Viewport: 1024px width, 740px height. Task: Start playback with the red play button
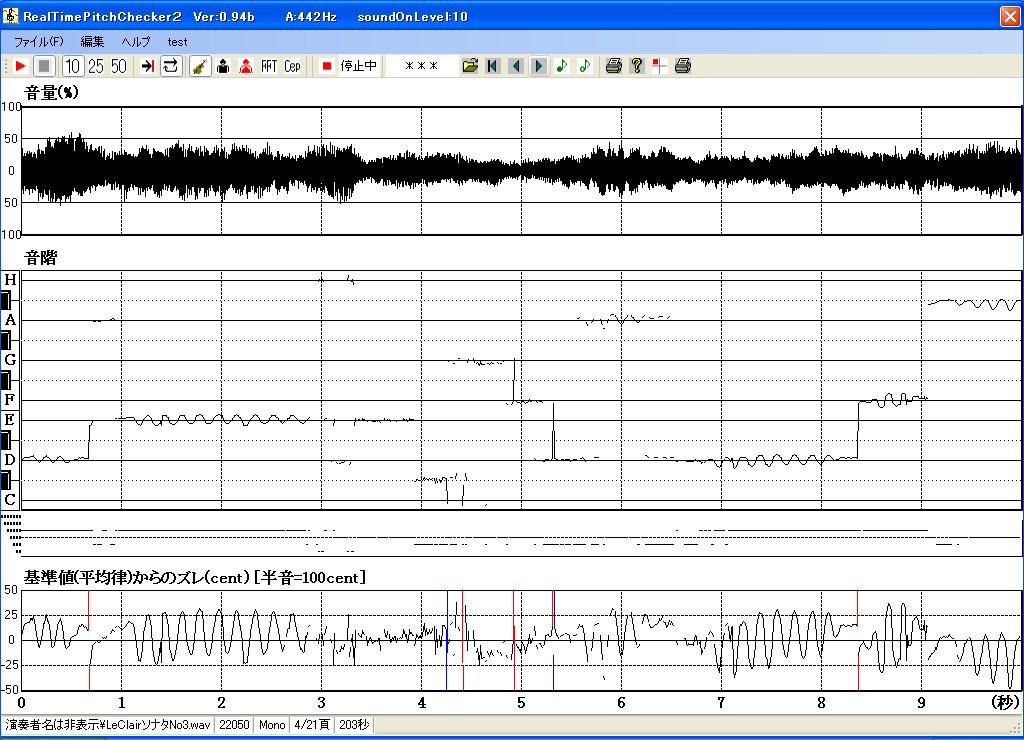click(20, 66)
